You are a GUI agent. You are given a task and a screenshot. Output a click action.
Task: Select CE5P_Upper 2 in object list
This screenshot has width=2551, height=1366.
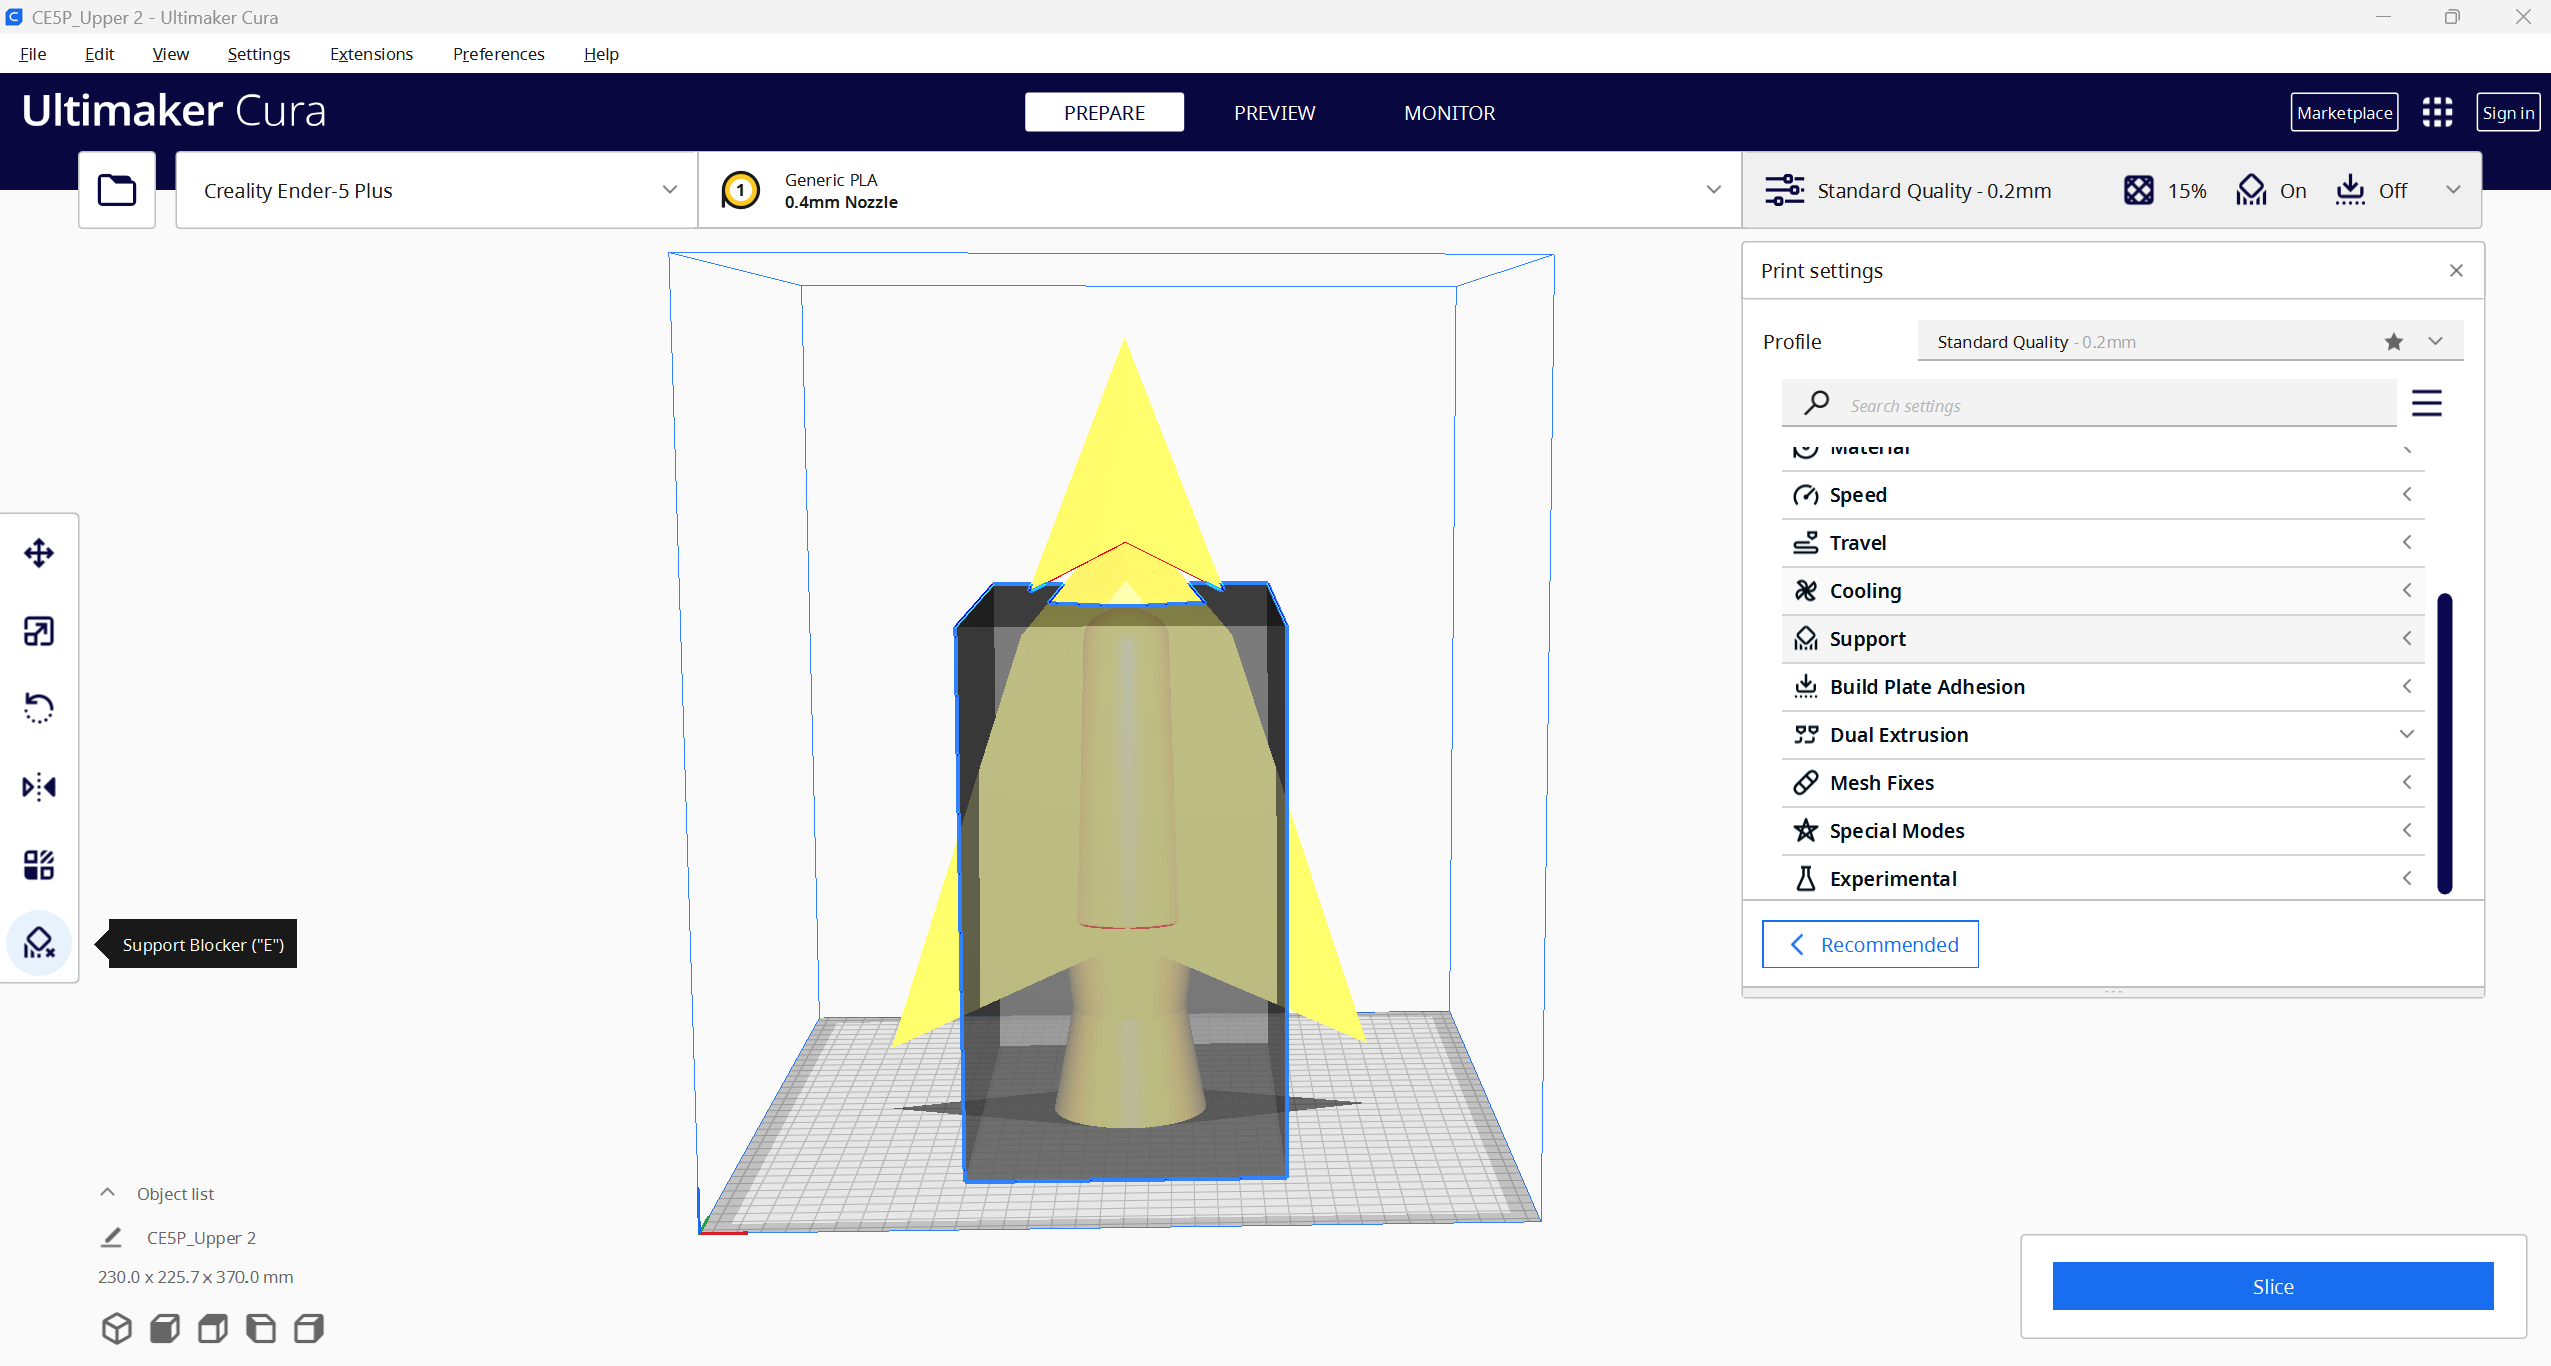(x=201, y=1237)
